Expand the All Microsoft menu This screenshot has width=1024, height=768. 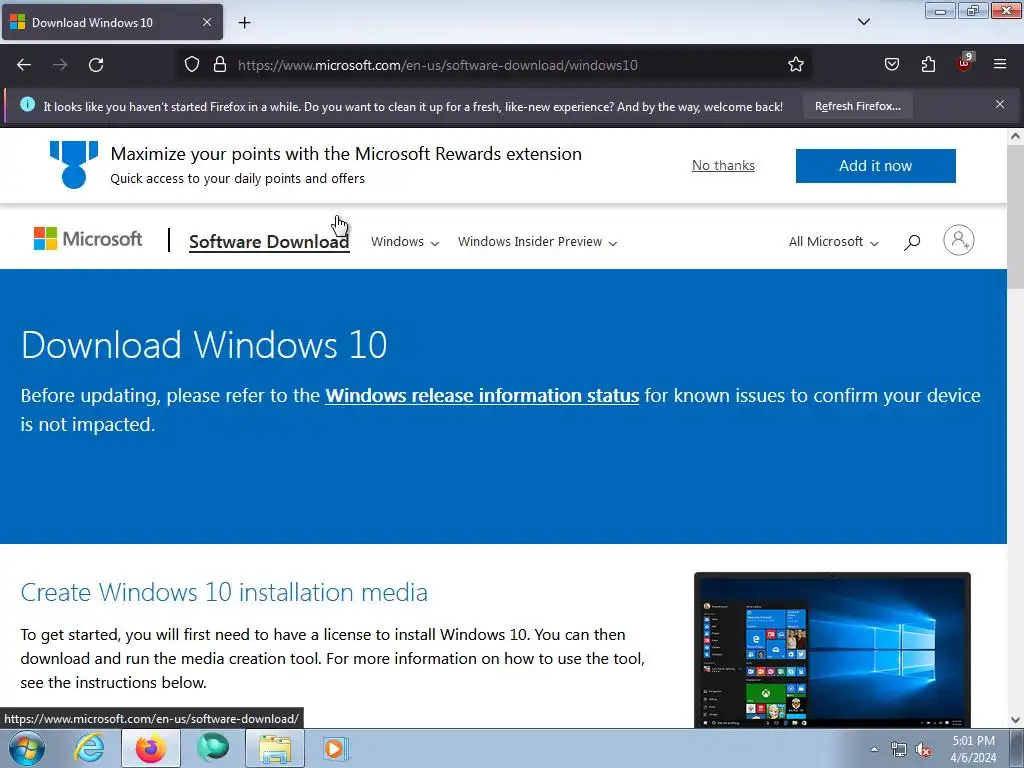pyautogui.click(x=833, y=242)
